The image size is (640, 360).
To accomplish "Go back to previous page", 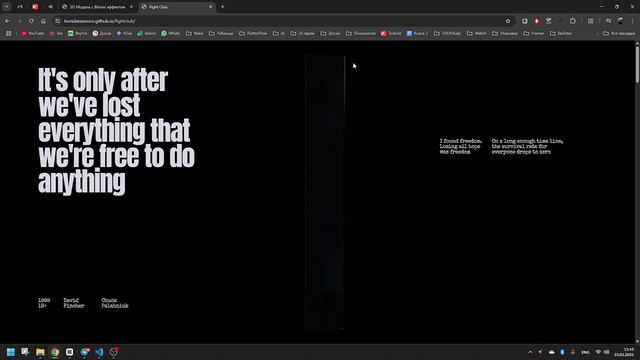I will 7,21.
